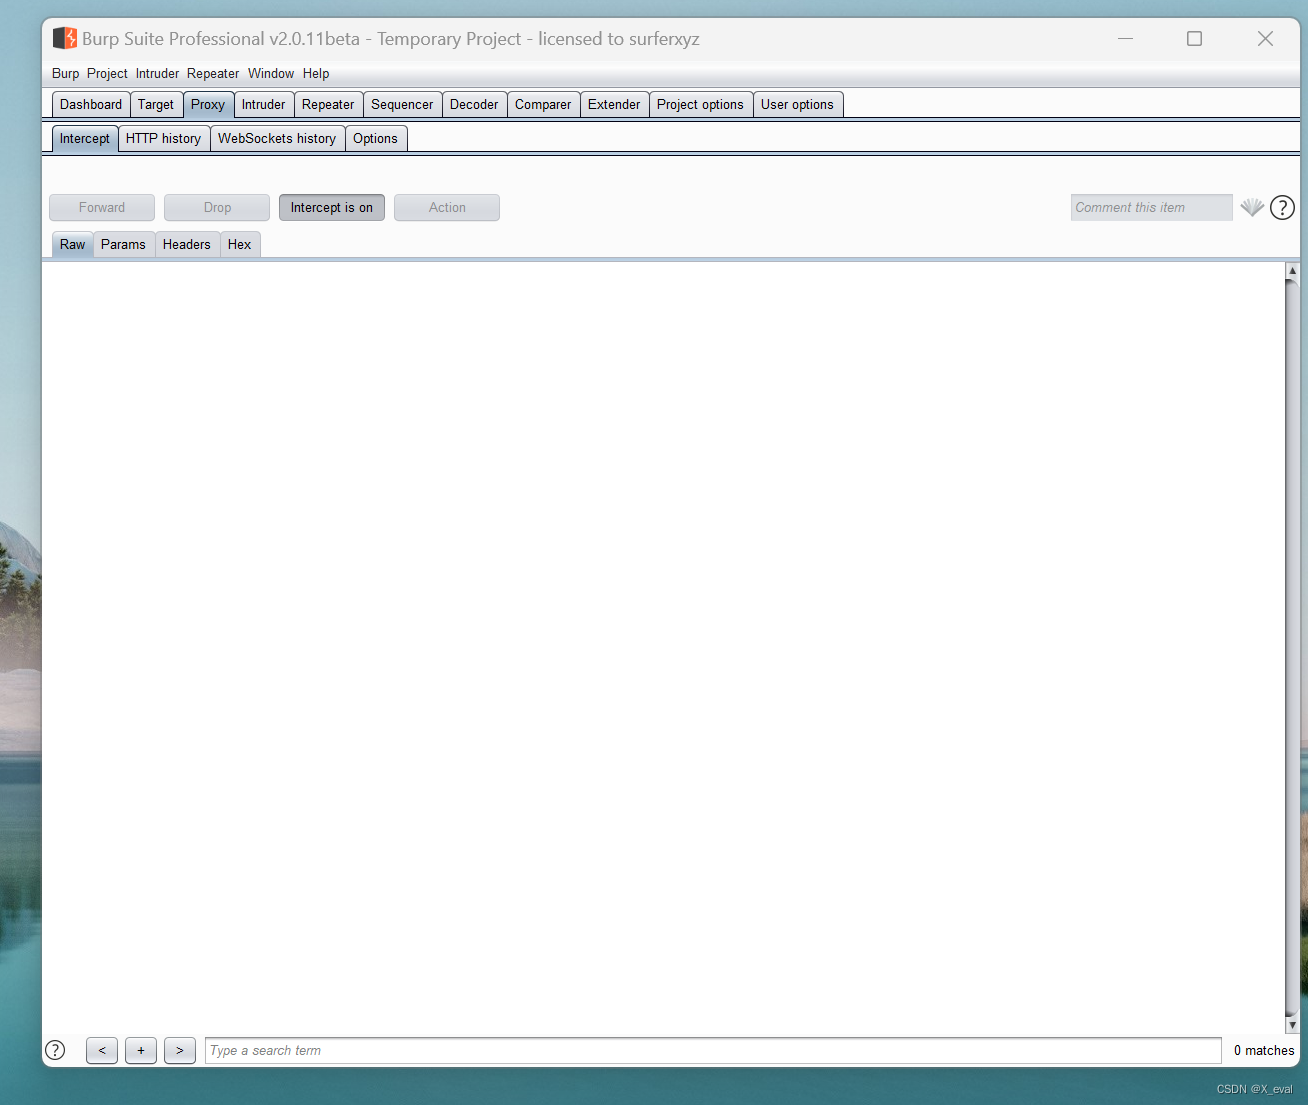Go to previous search match
This screenshot has height=1105, width=1308.
[x=102, y=1050]
